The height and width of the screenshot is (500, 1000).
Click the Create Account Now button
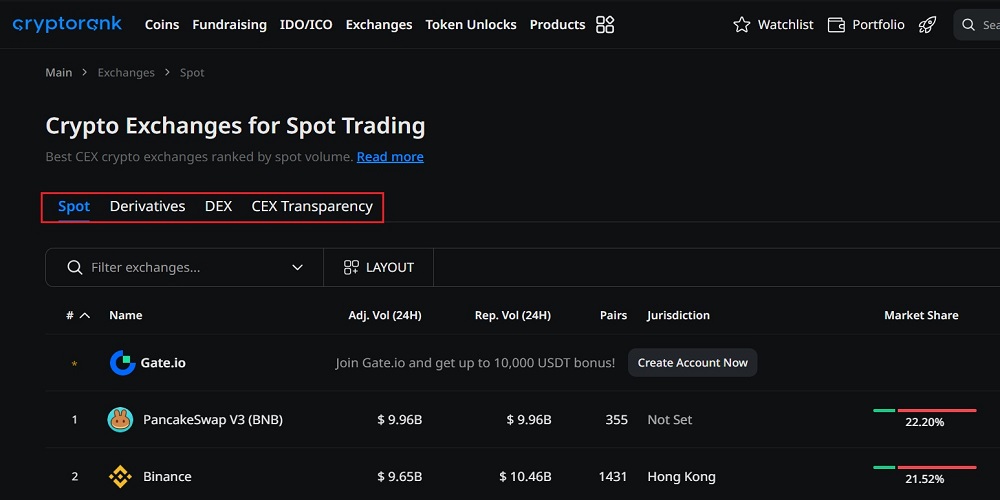click(x=692, y=363)
